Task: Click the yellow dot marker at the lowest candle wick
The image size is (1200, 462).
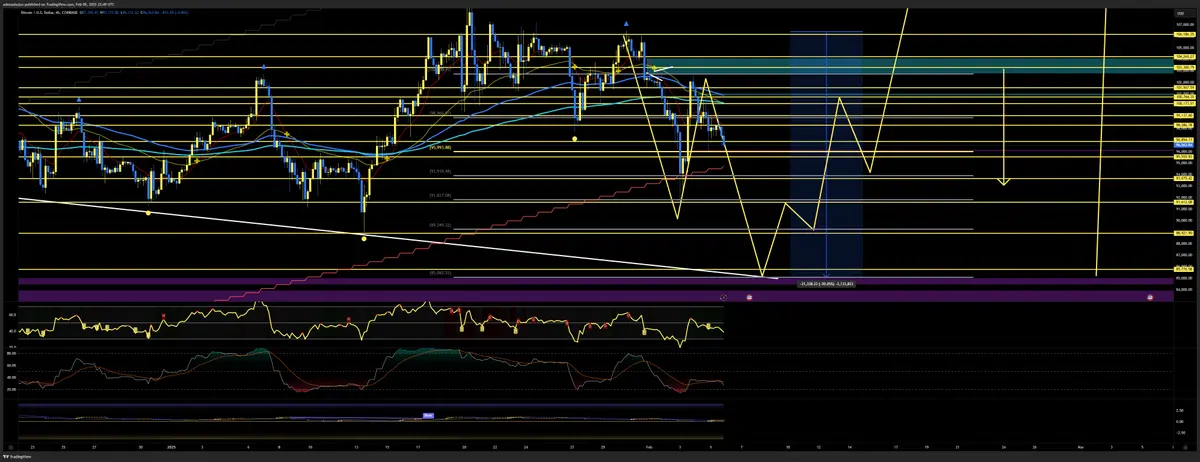Action: point(364,238)
